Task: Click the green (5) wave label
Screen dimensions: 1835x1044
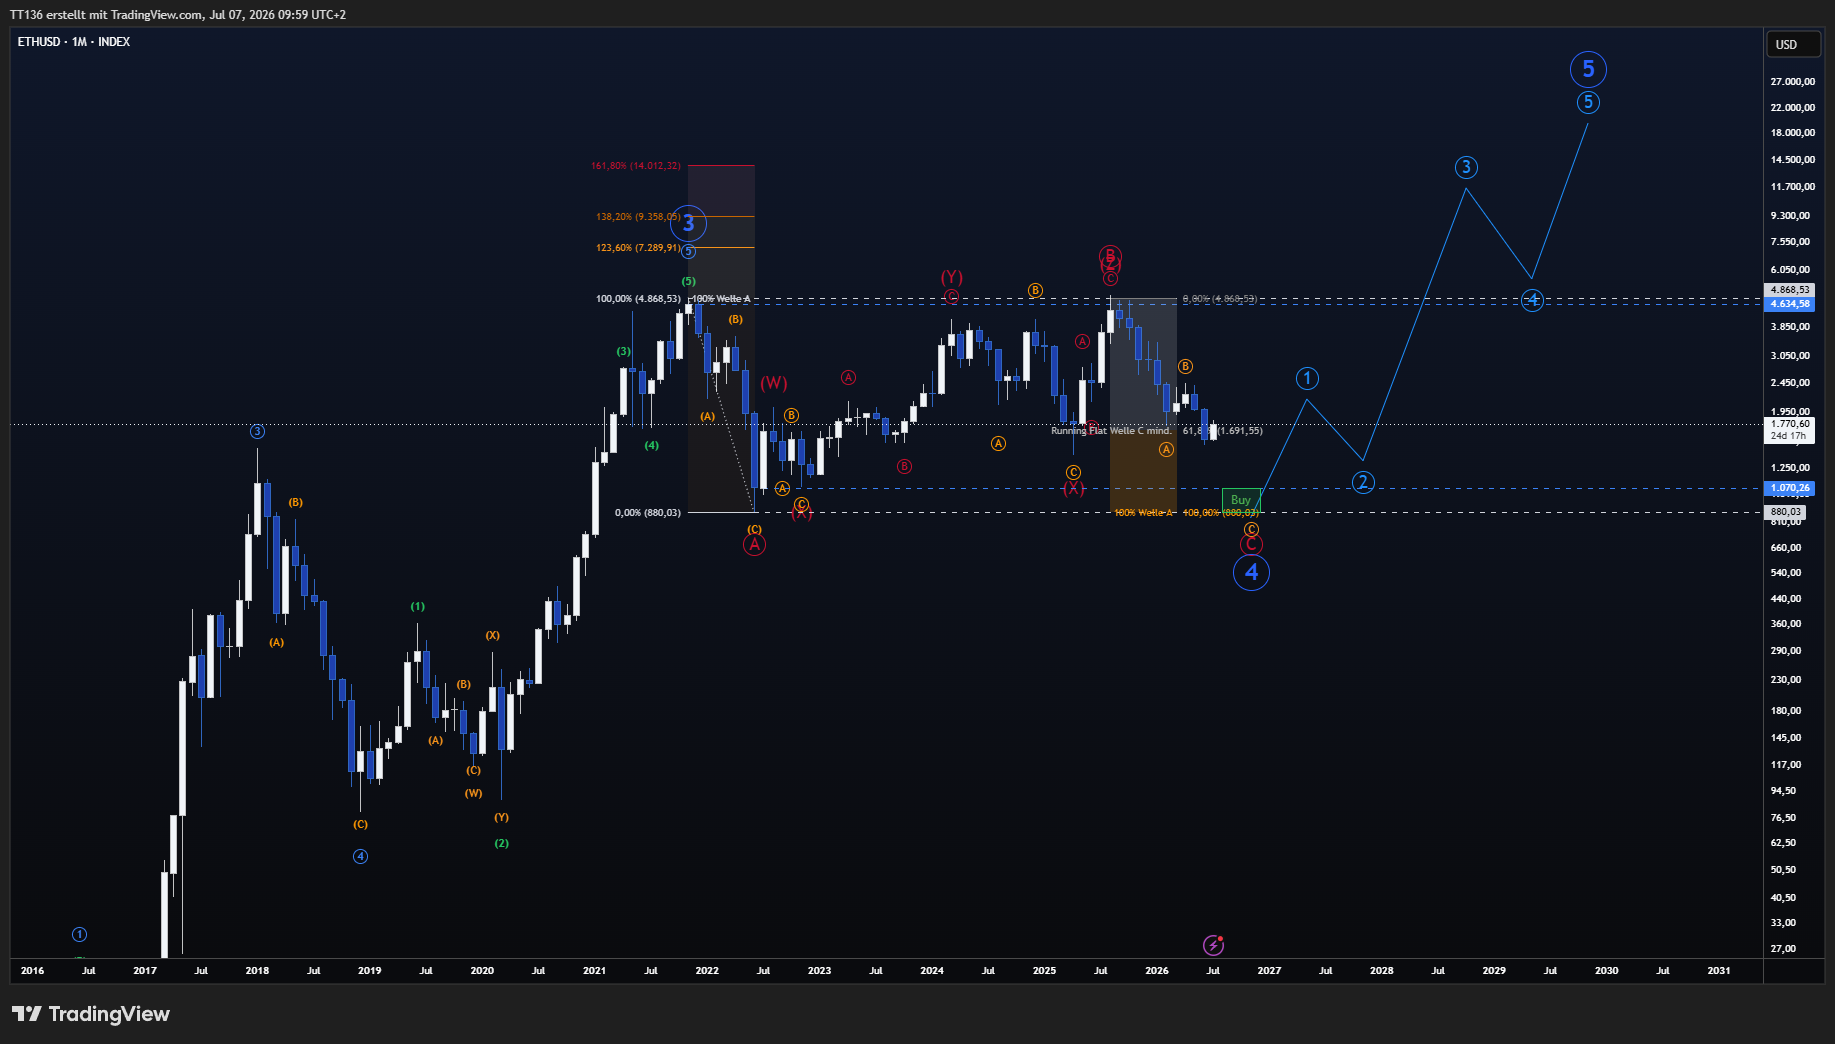Action: [x=689, y=282]
